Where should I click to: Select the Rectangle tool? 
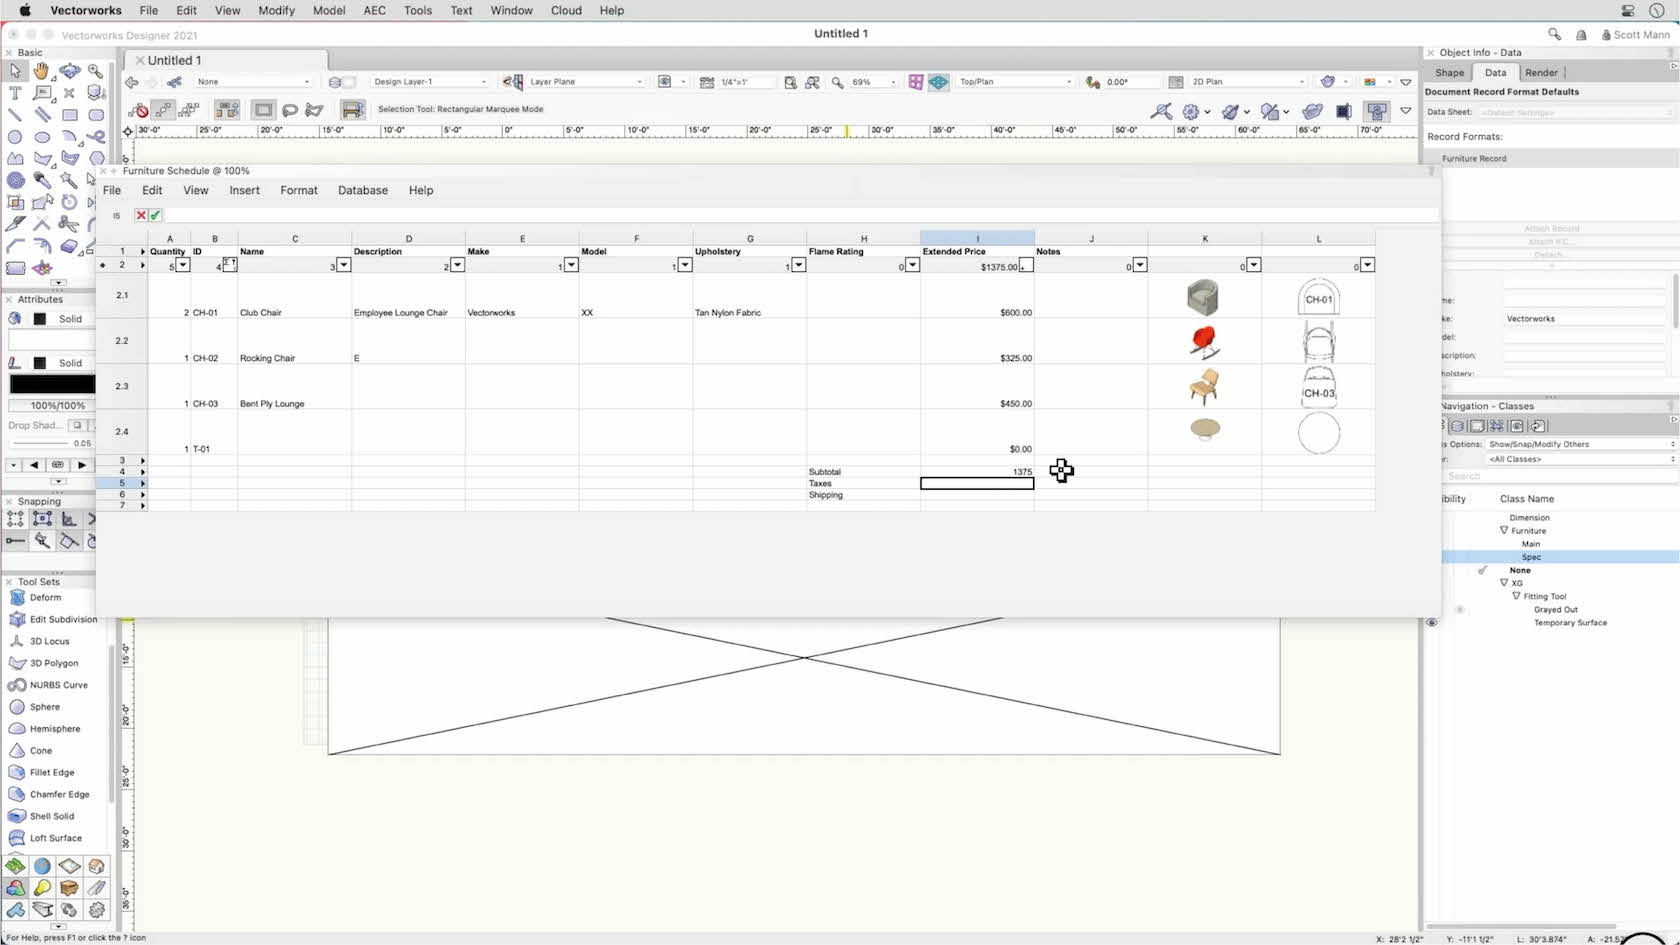coord(69,114)
